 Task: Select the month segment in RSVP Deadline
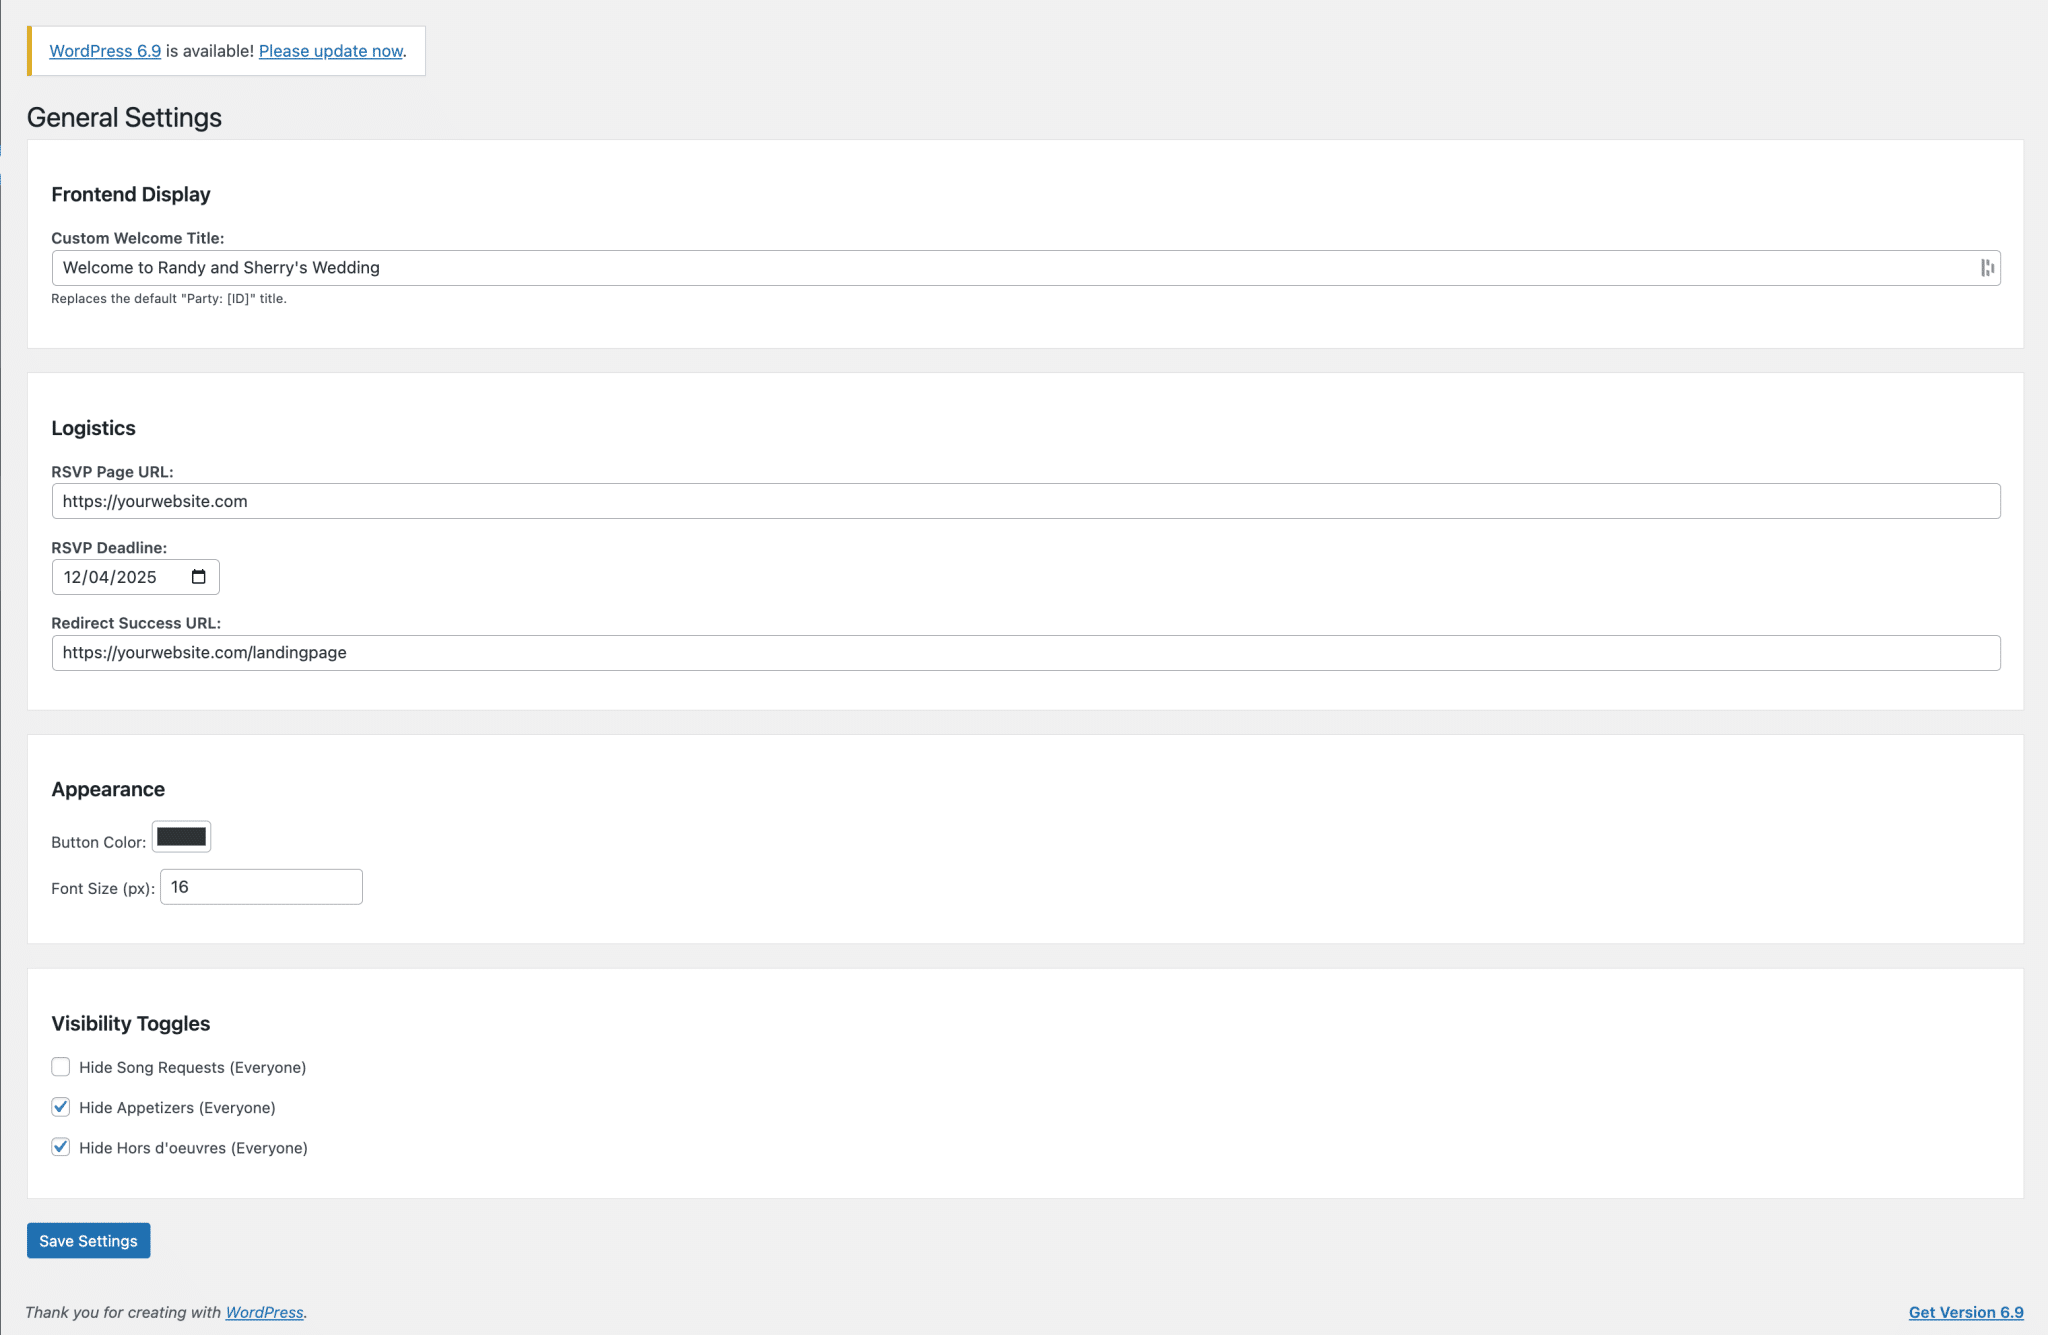point(73,577)
